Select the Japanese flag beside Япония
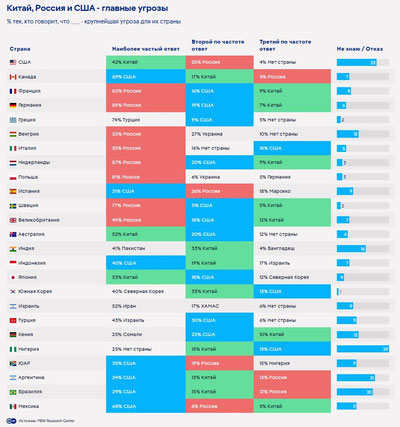Image resolution: width=400 pixels, height=427 pixels. (x=13, y=277)
